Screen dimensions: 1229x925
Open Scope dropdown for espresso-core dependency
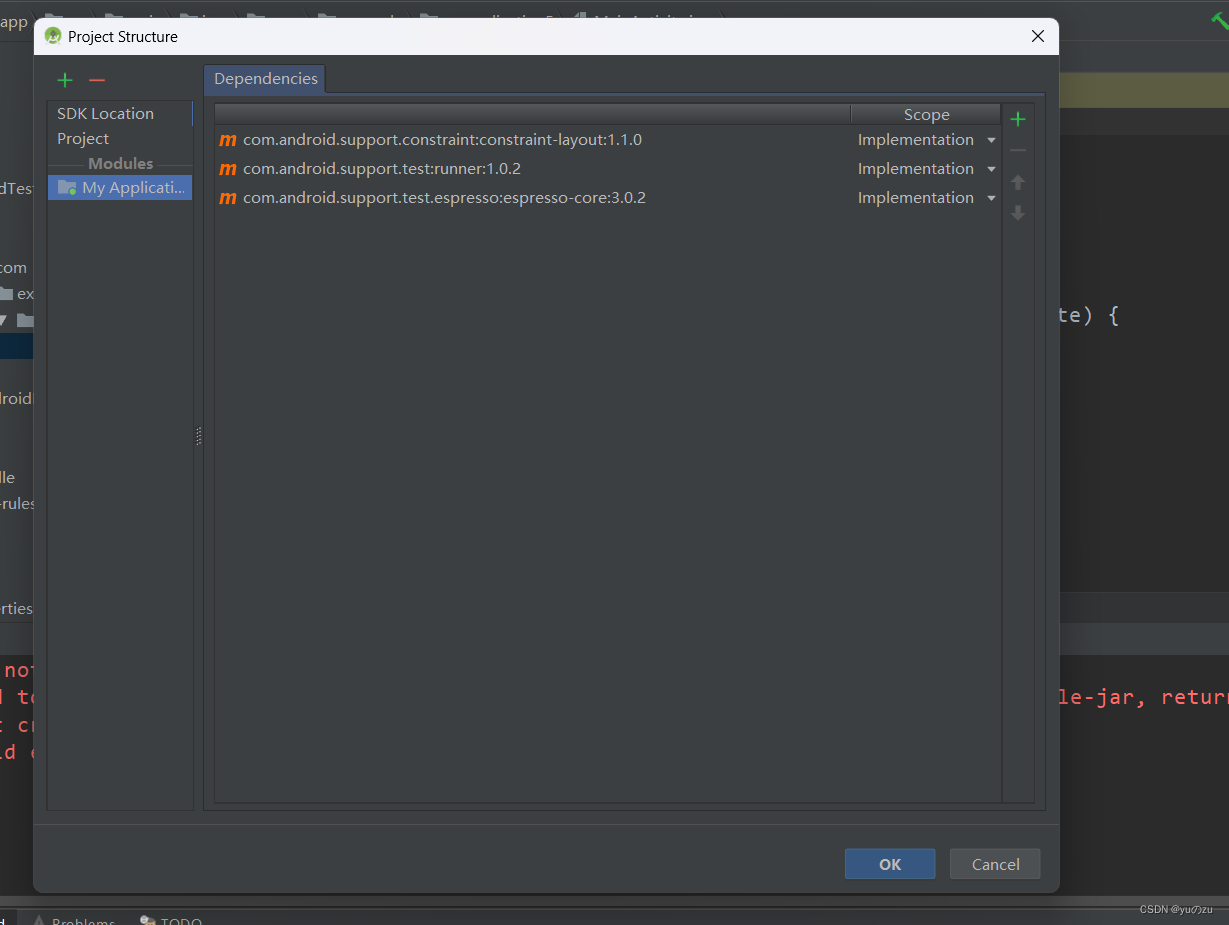(x=990, y=197)
